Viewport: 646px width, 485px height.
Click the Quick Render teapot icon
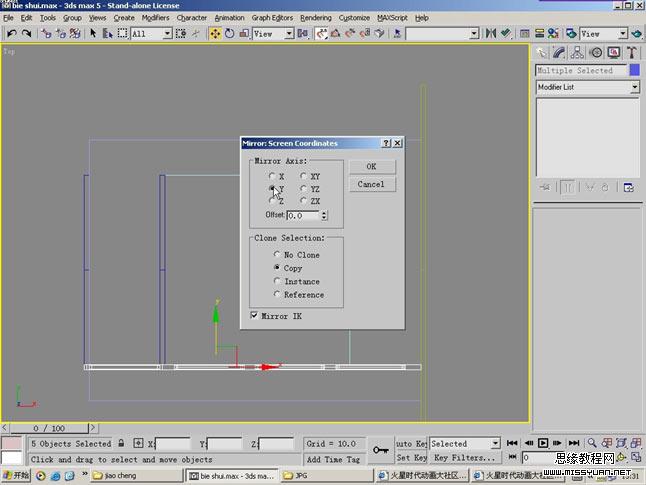[x=637, y=33]
